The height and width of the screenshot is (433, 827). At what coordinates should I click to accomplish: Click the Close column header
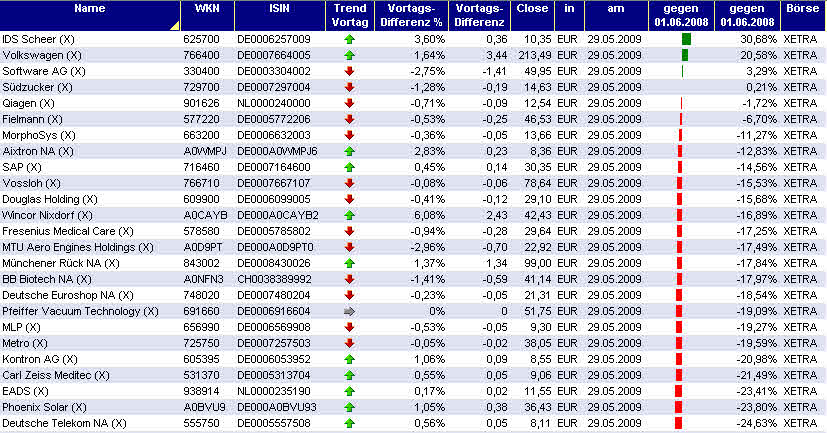[532, 15]
